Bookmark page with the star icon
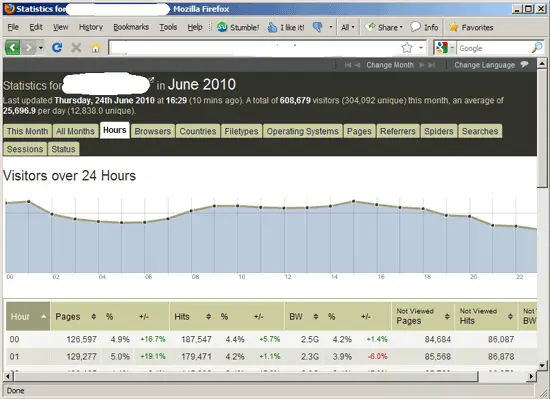This screenshot has height=399, width=550. point(407,48)
